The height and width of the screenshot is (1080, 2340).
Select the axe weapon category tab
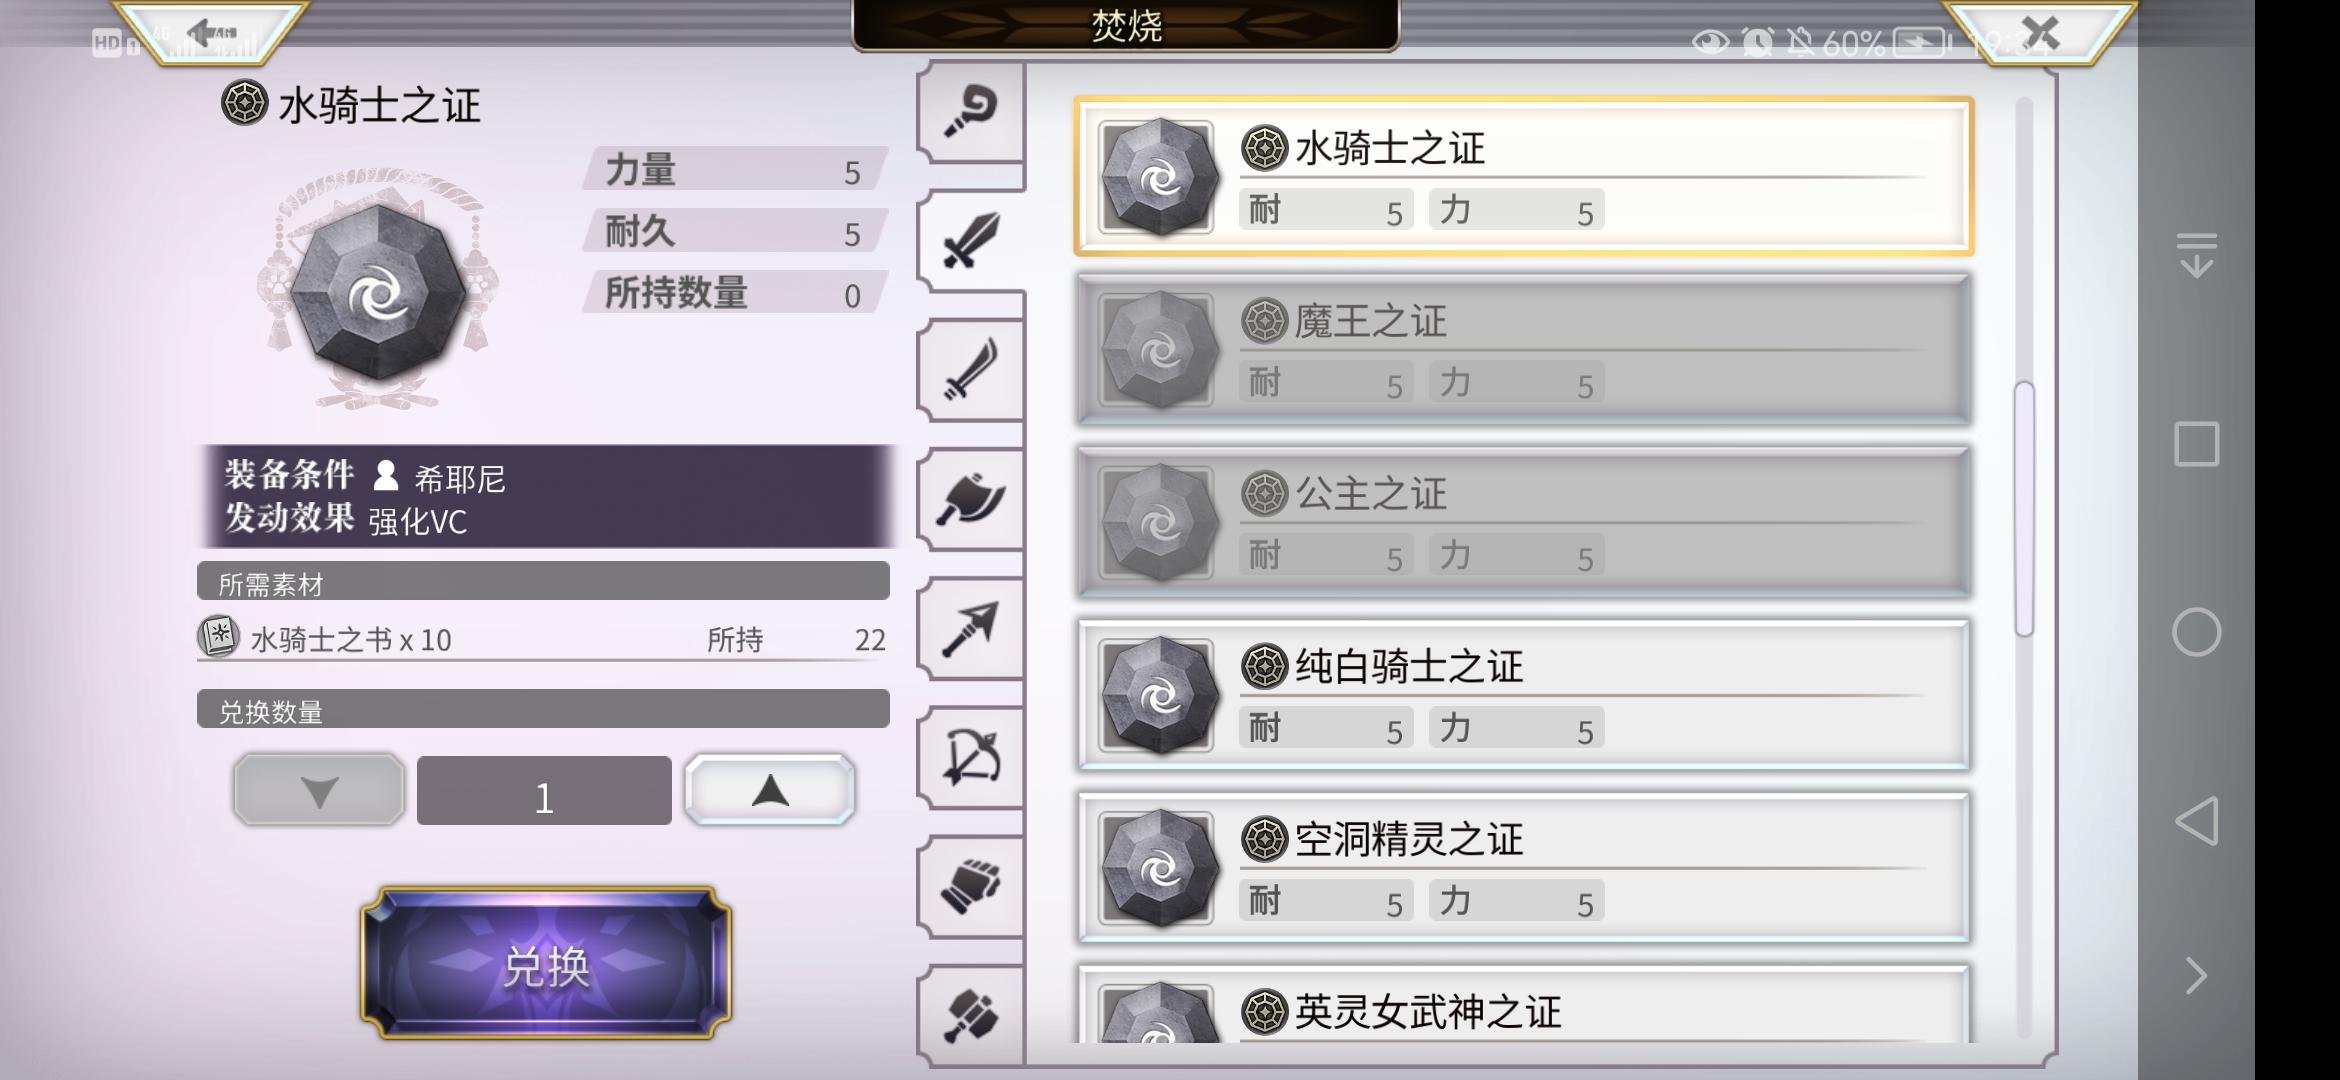(970, 499)
